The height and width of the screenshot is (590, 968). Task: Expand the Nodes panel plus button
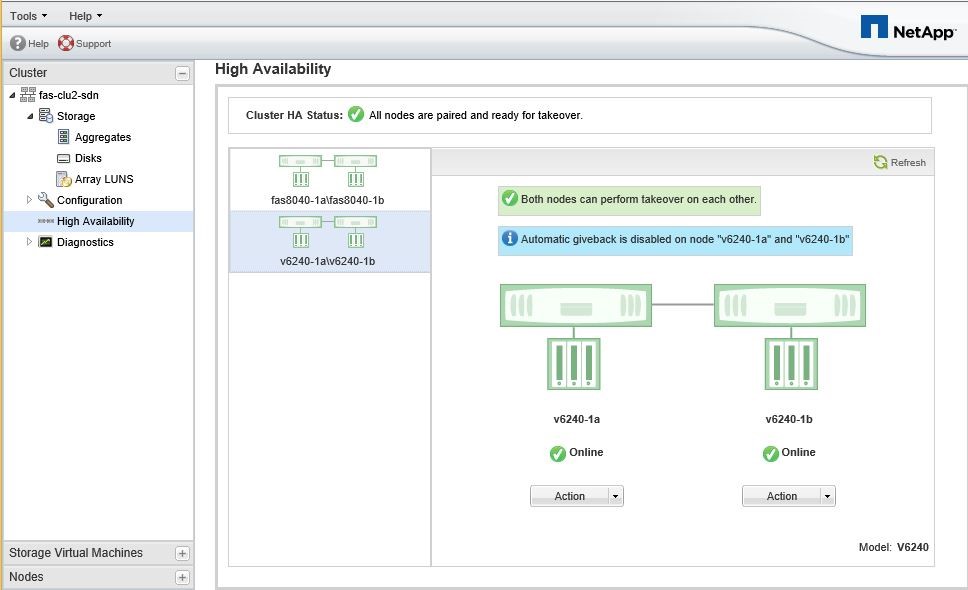click(182, 578)
